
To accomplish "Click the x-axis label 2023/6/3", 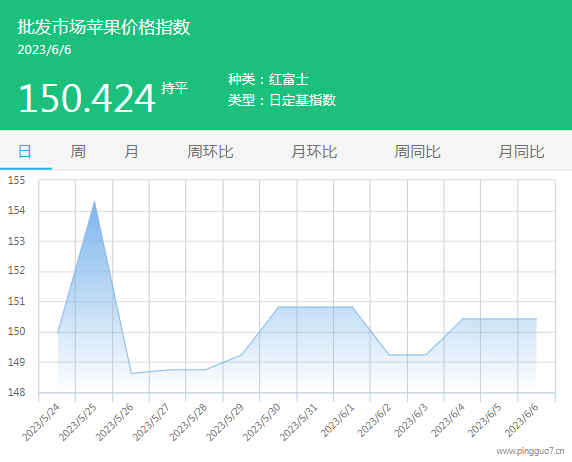I will point(411,421).
